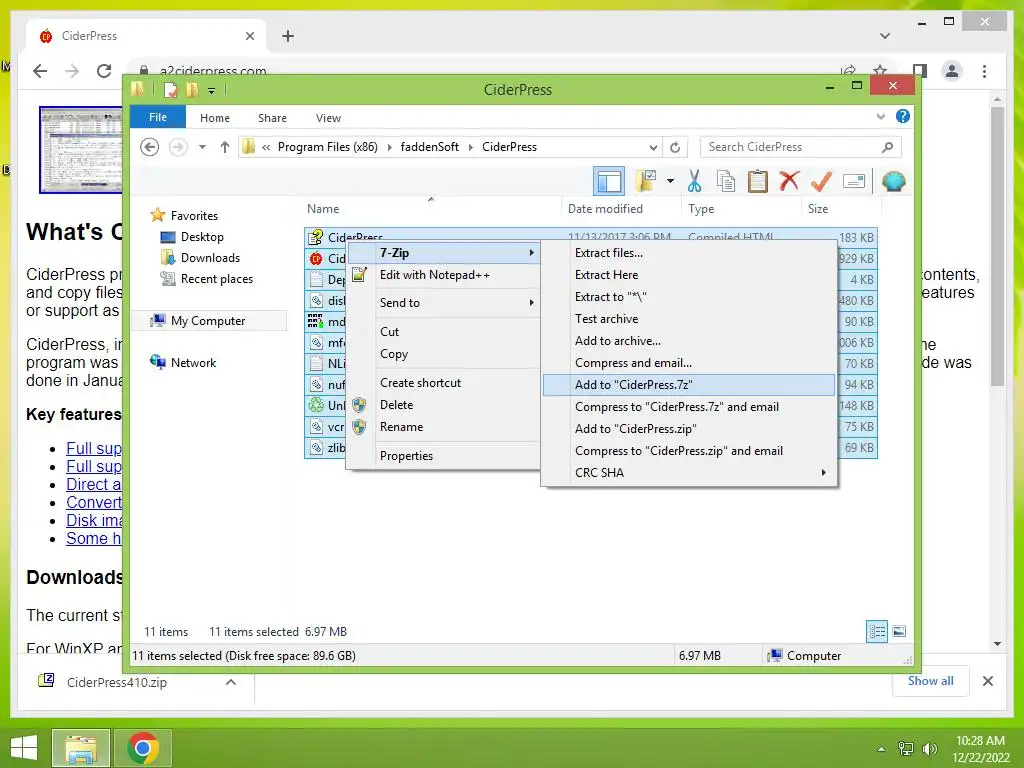1024x768 pixels.
Task: Go up one folder level in Explorer
Action: click(x=225, y=147)
